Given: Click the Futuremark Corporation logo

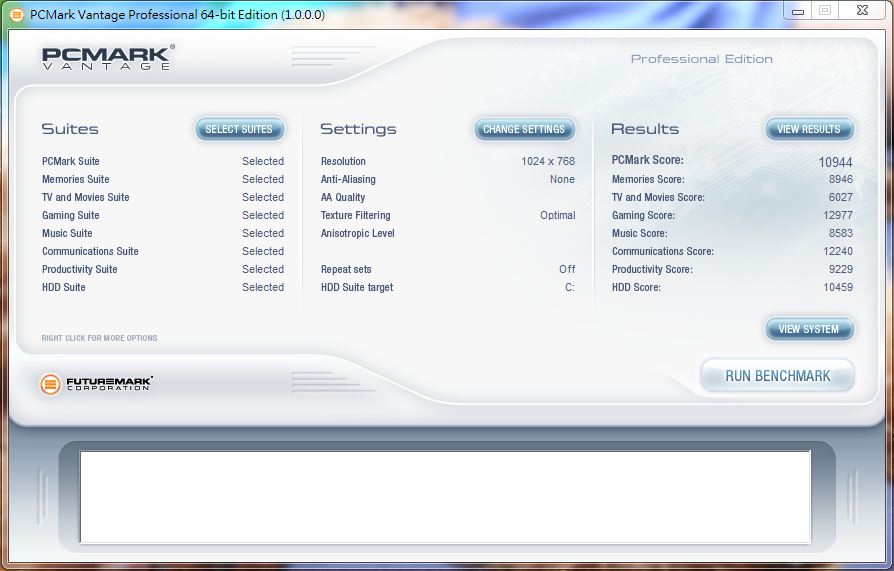Looking at the screenshot, I should click(x=96, y=384).
